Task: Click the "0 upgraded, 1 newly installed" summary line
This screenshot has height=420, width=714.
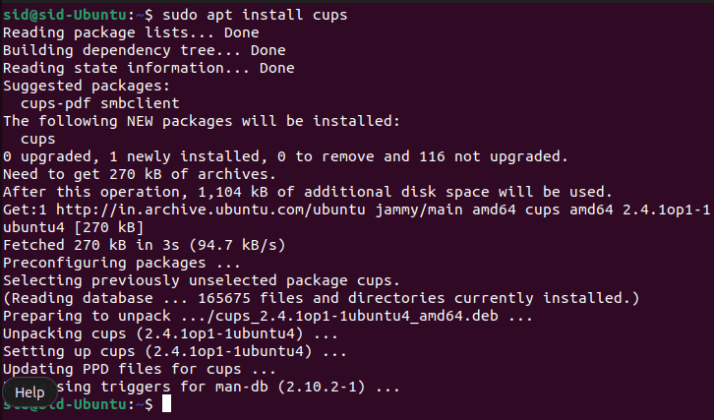Action: pyautogui.click(x=285, y=156)
